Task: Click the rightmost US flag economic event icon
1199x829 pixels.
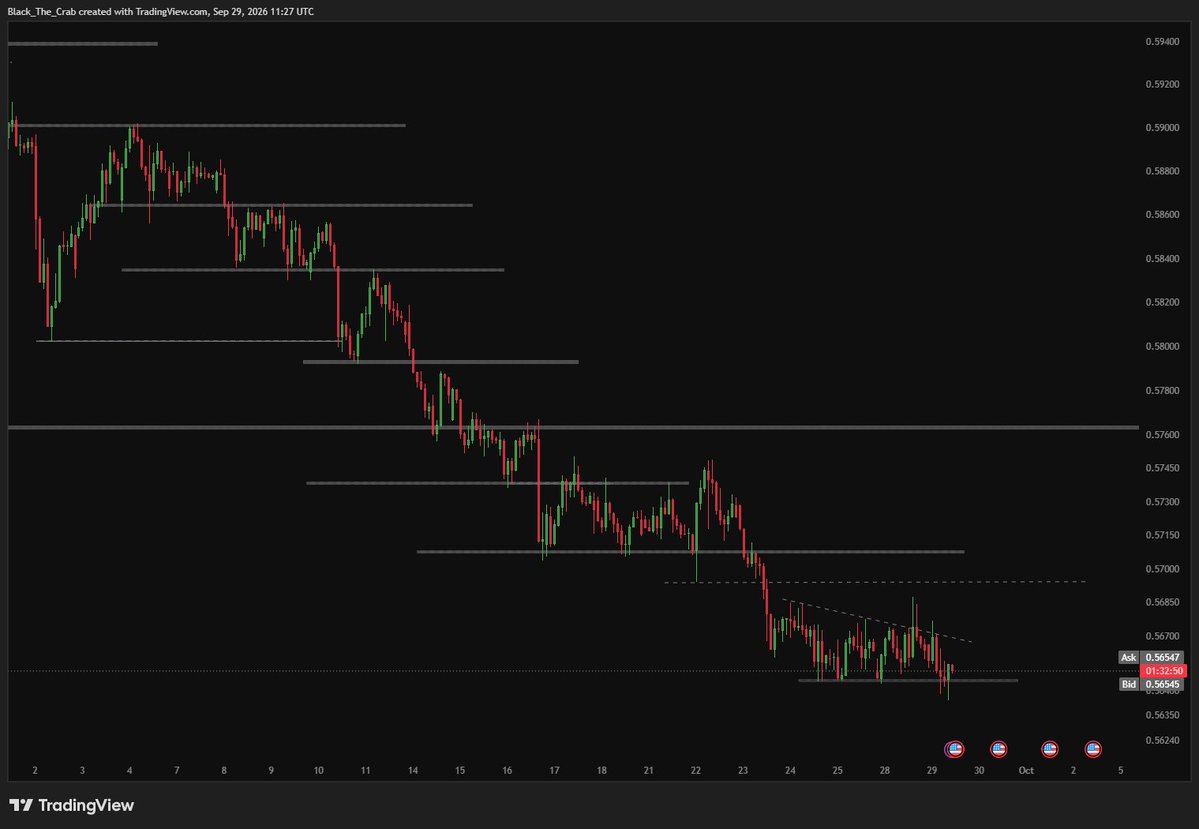Action: coord(1093,749)
